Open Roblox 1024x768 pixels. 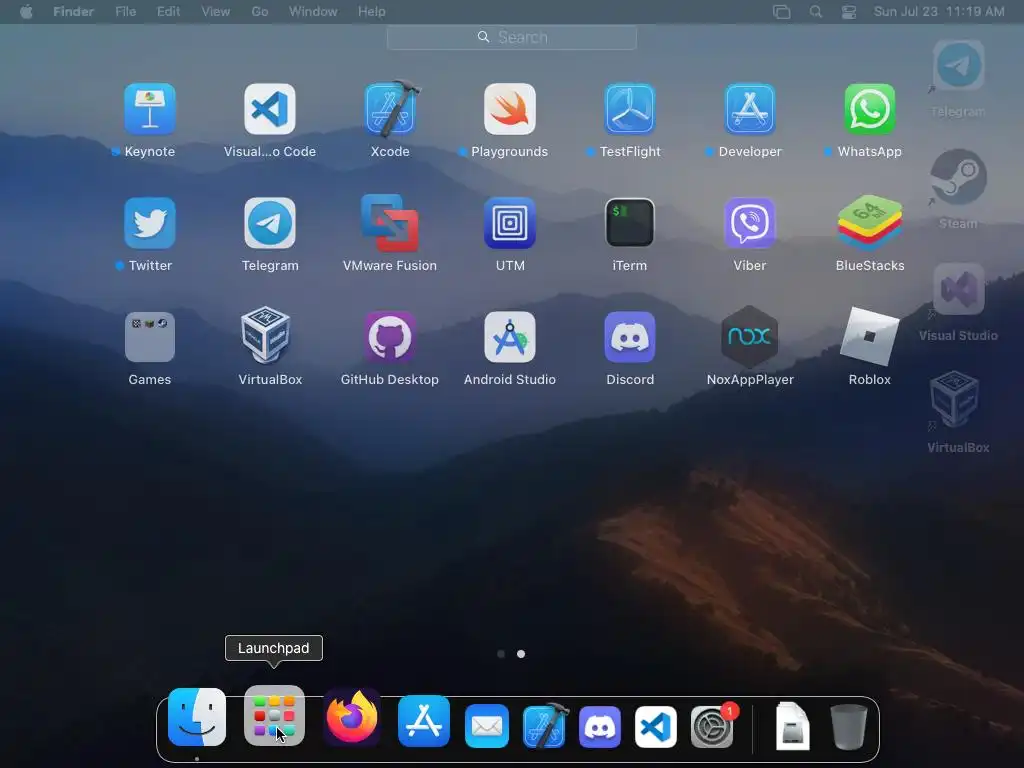pyautogui.click(x=870, y=337)
